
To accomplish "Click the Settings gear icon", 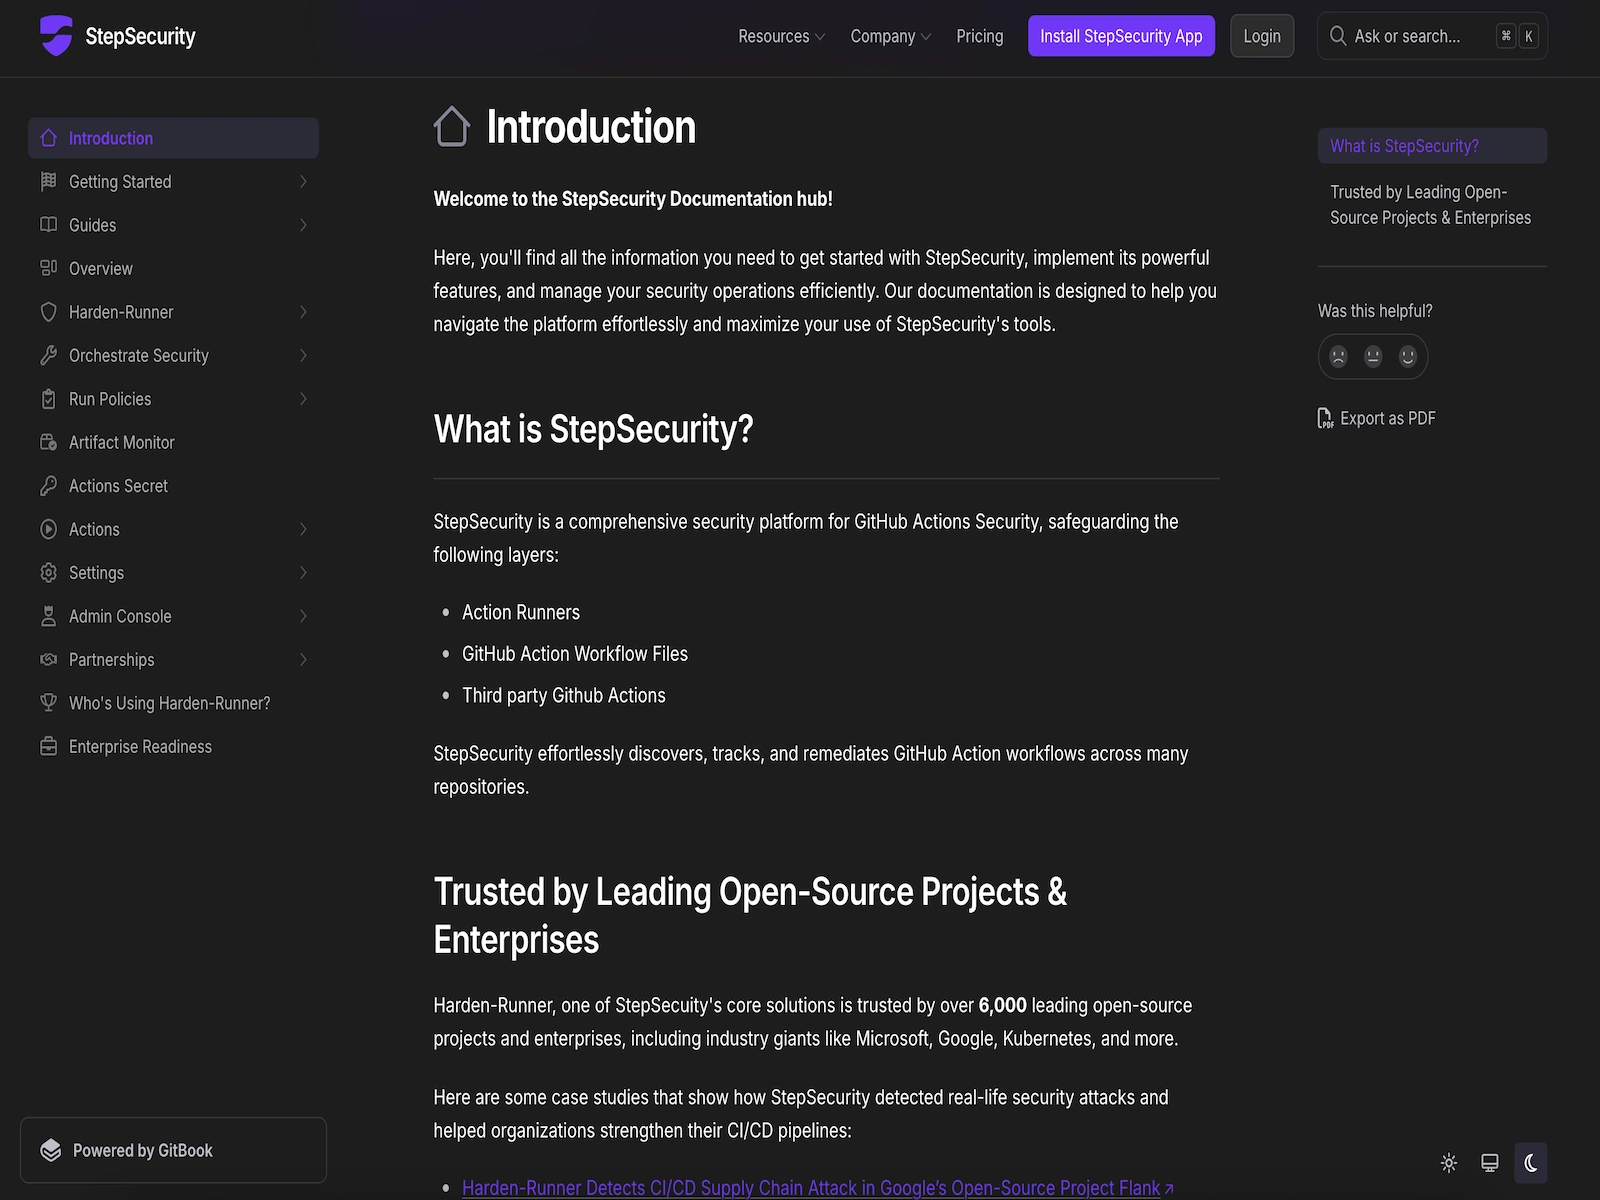I will [48, 573].
